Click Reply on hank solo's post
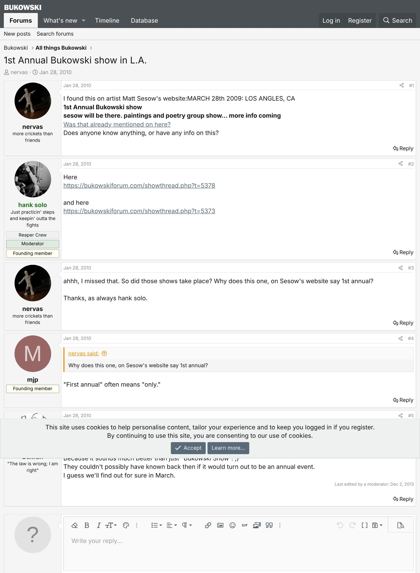The width and height of the screenshot is (420, 573). pyautogui.click(x=403, y=252)
